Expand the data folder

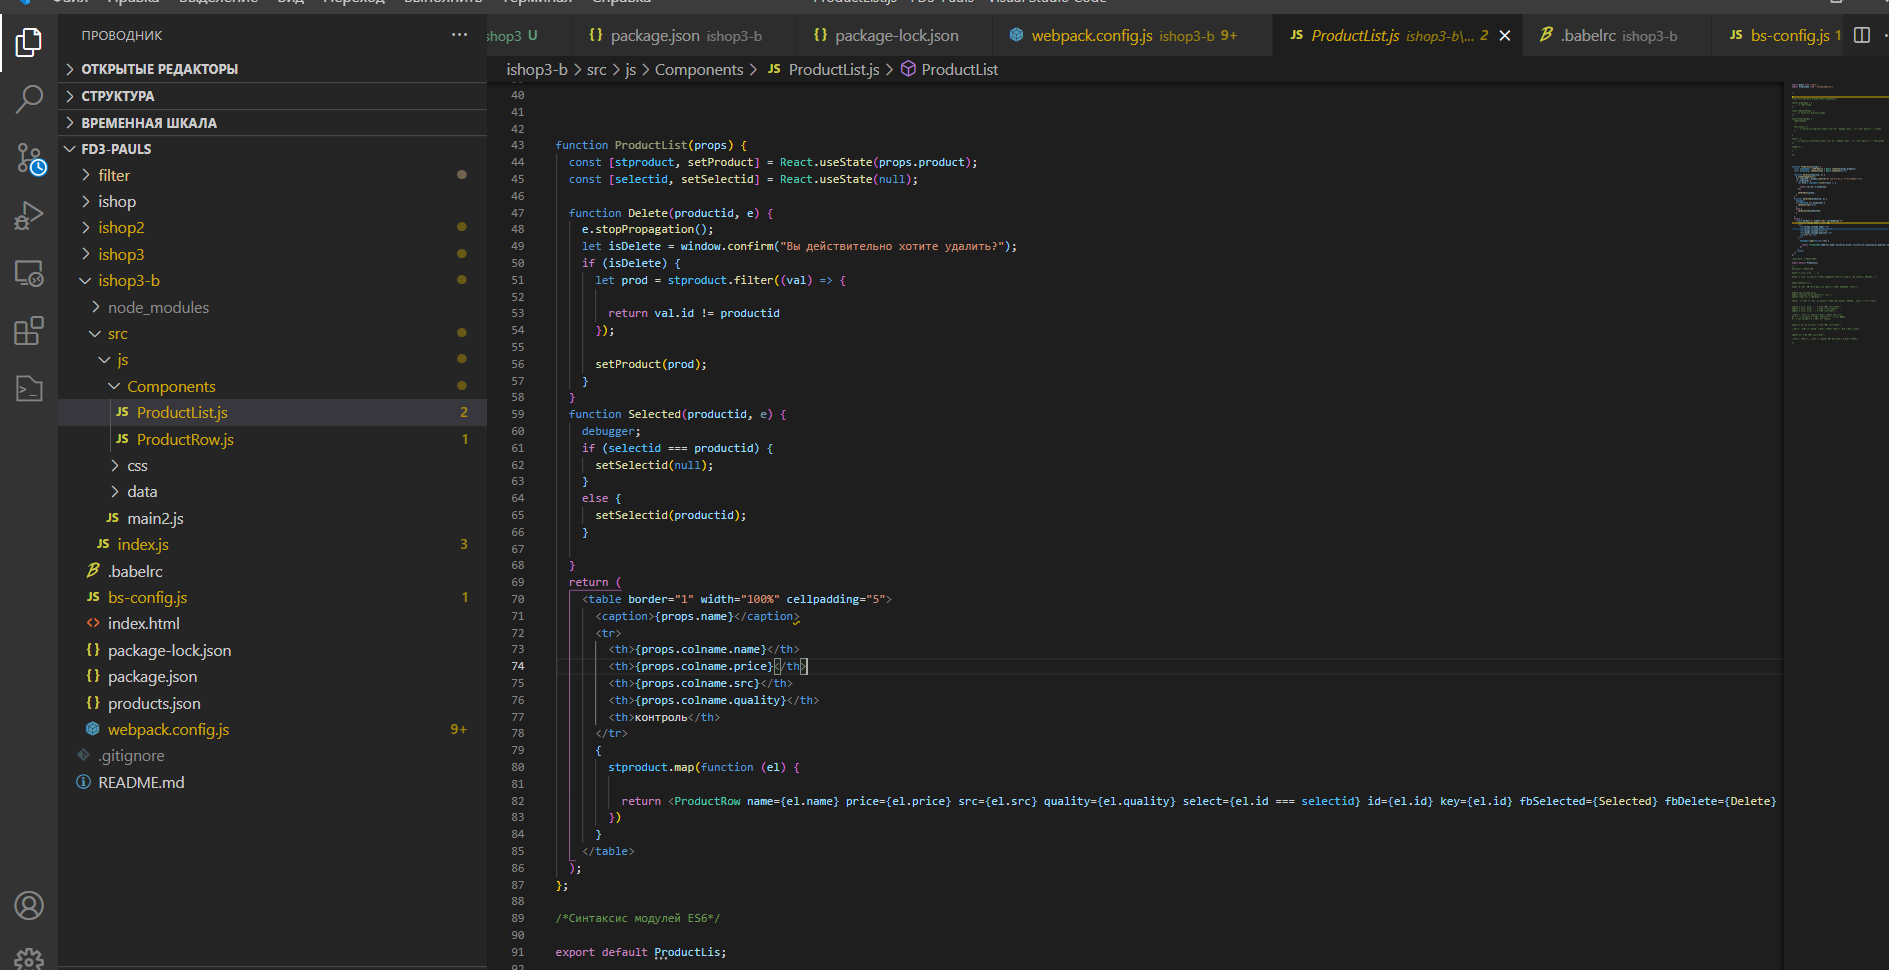pyautogui.click(x=114, y=491)
